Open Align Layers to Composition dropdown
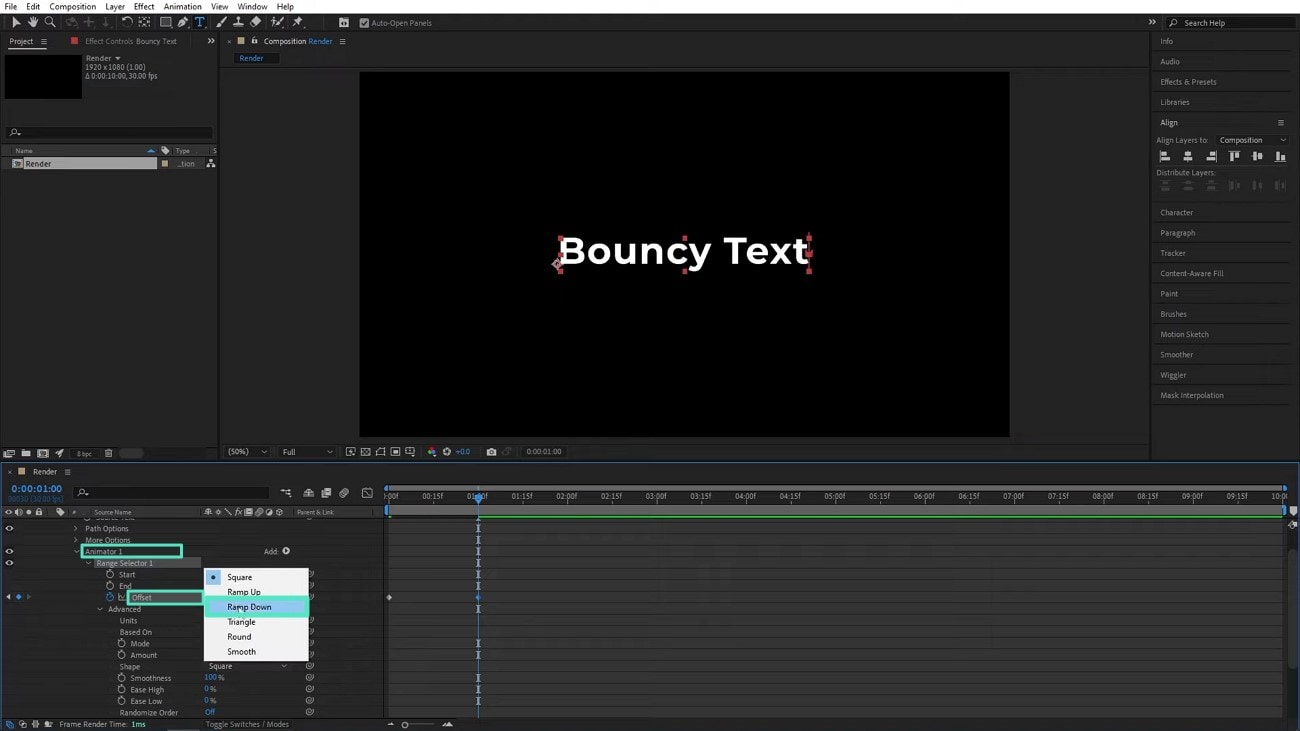The image size is (1300, 731). (x=1252, y=140)
